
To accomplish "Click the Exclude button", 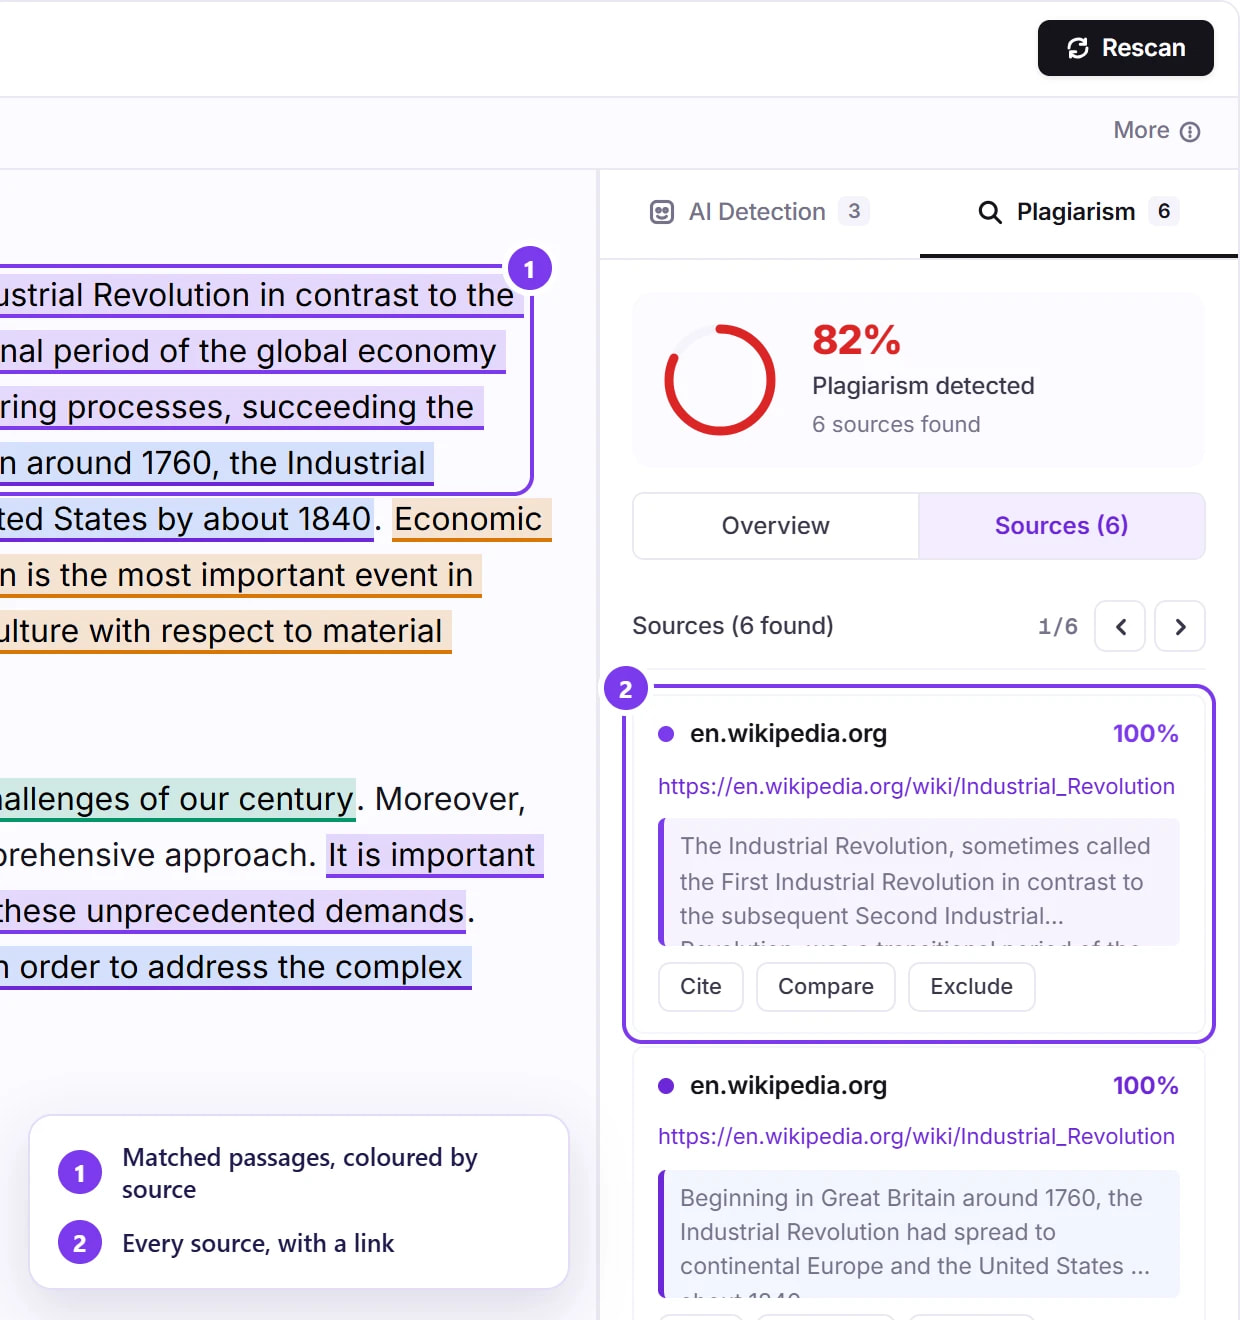I will pos(972,987).
